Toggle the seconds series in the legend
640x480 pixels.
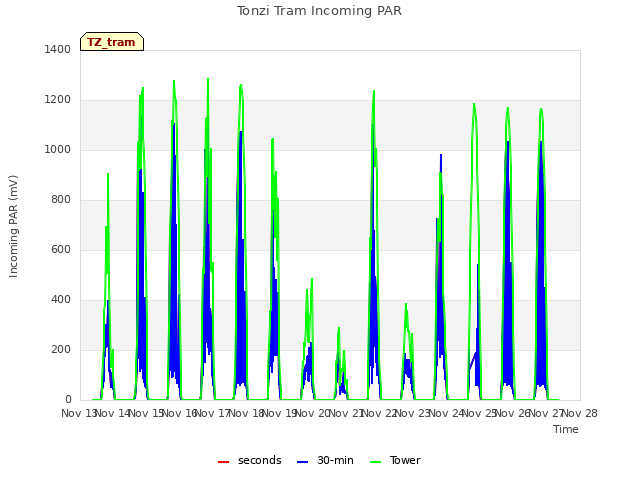[250, 460]
